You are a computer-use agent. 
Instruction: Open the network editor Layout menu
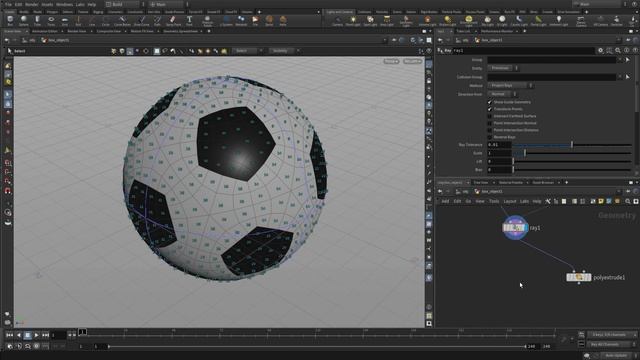point(510,201)
